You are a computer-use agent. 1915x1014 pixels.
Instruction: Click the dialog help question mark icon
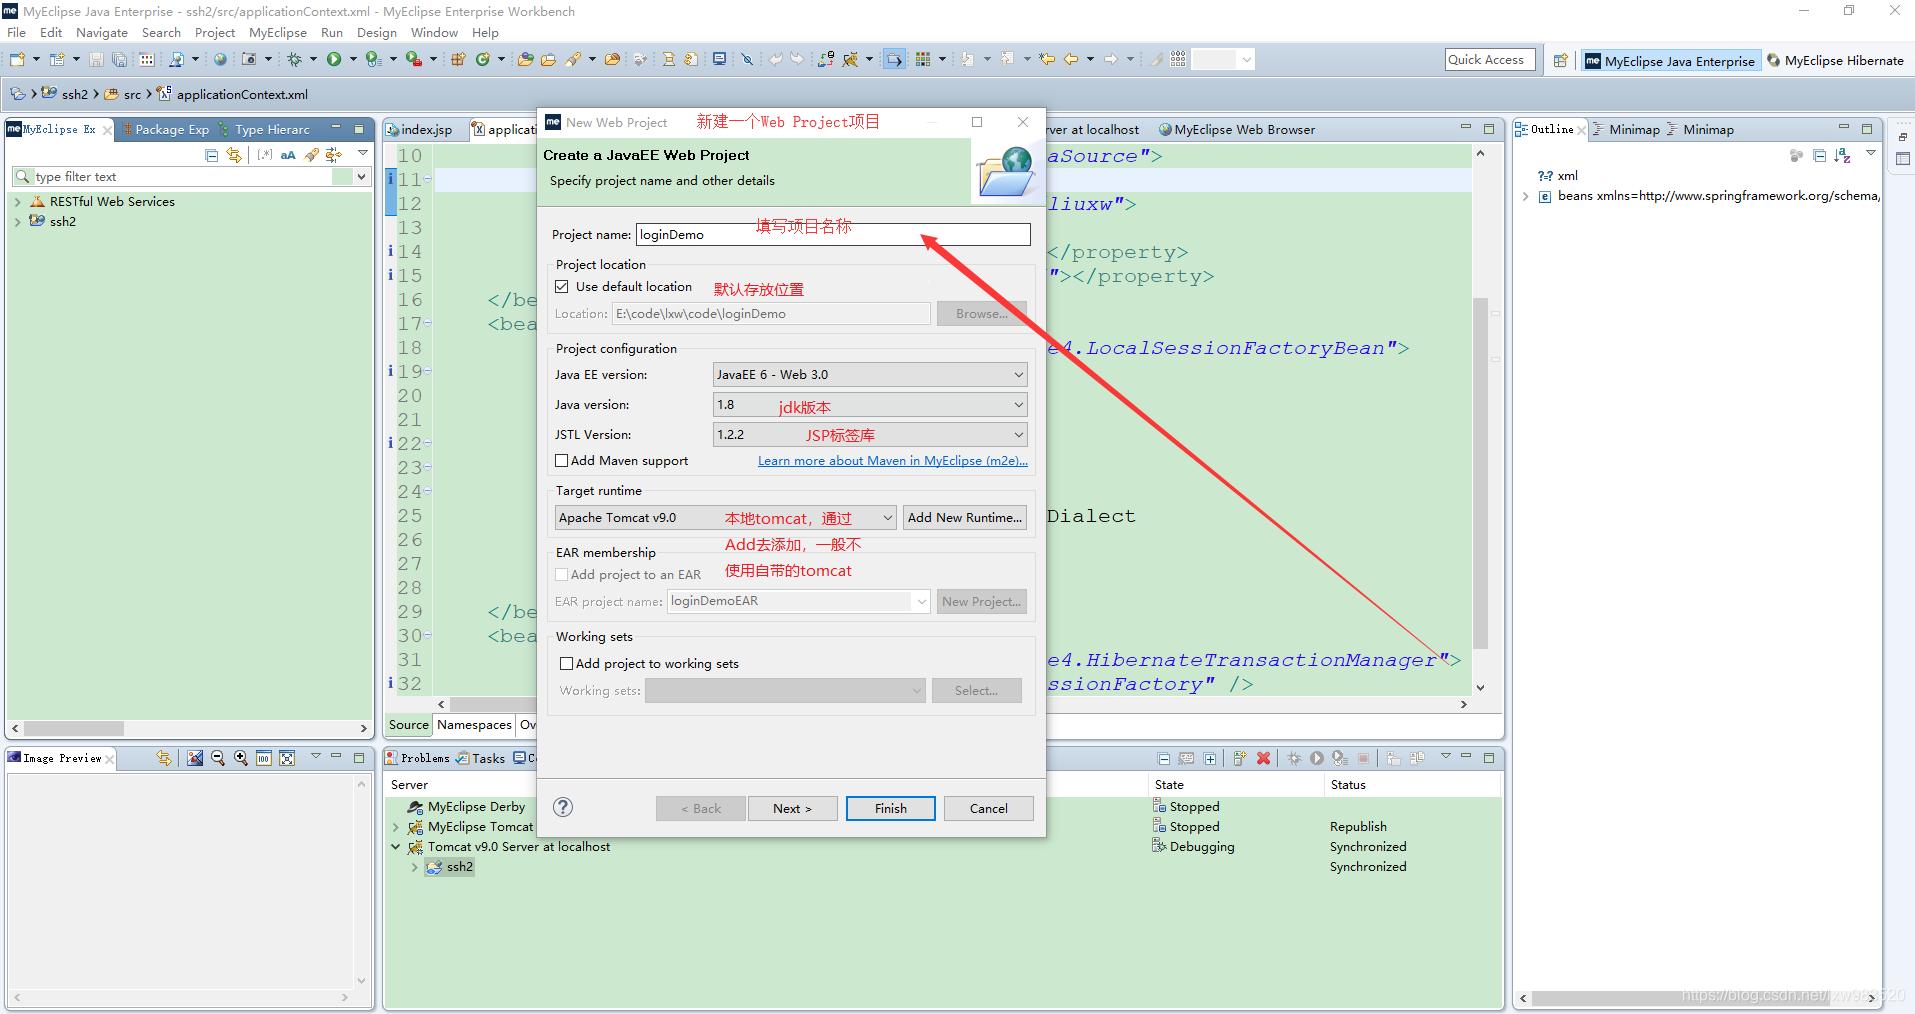point(563,807)
